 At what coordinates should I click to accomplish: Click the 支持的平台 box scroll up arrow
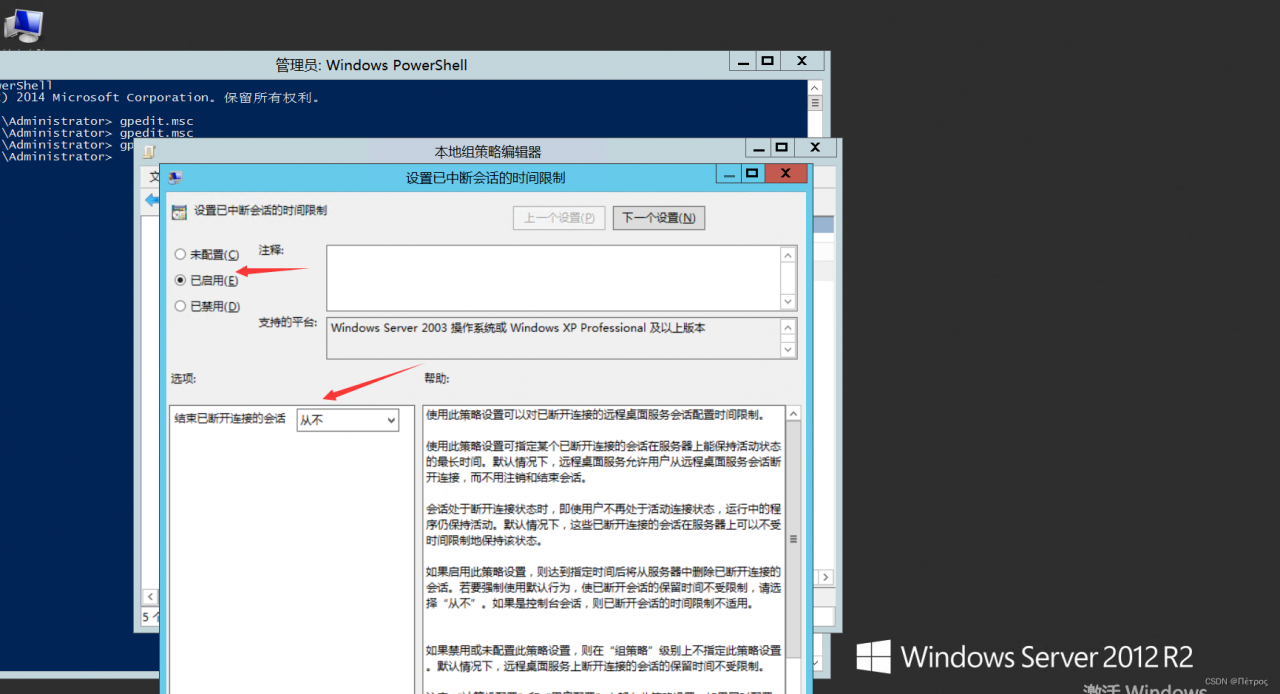tap(788, 327)
